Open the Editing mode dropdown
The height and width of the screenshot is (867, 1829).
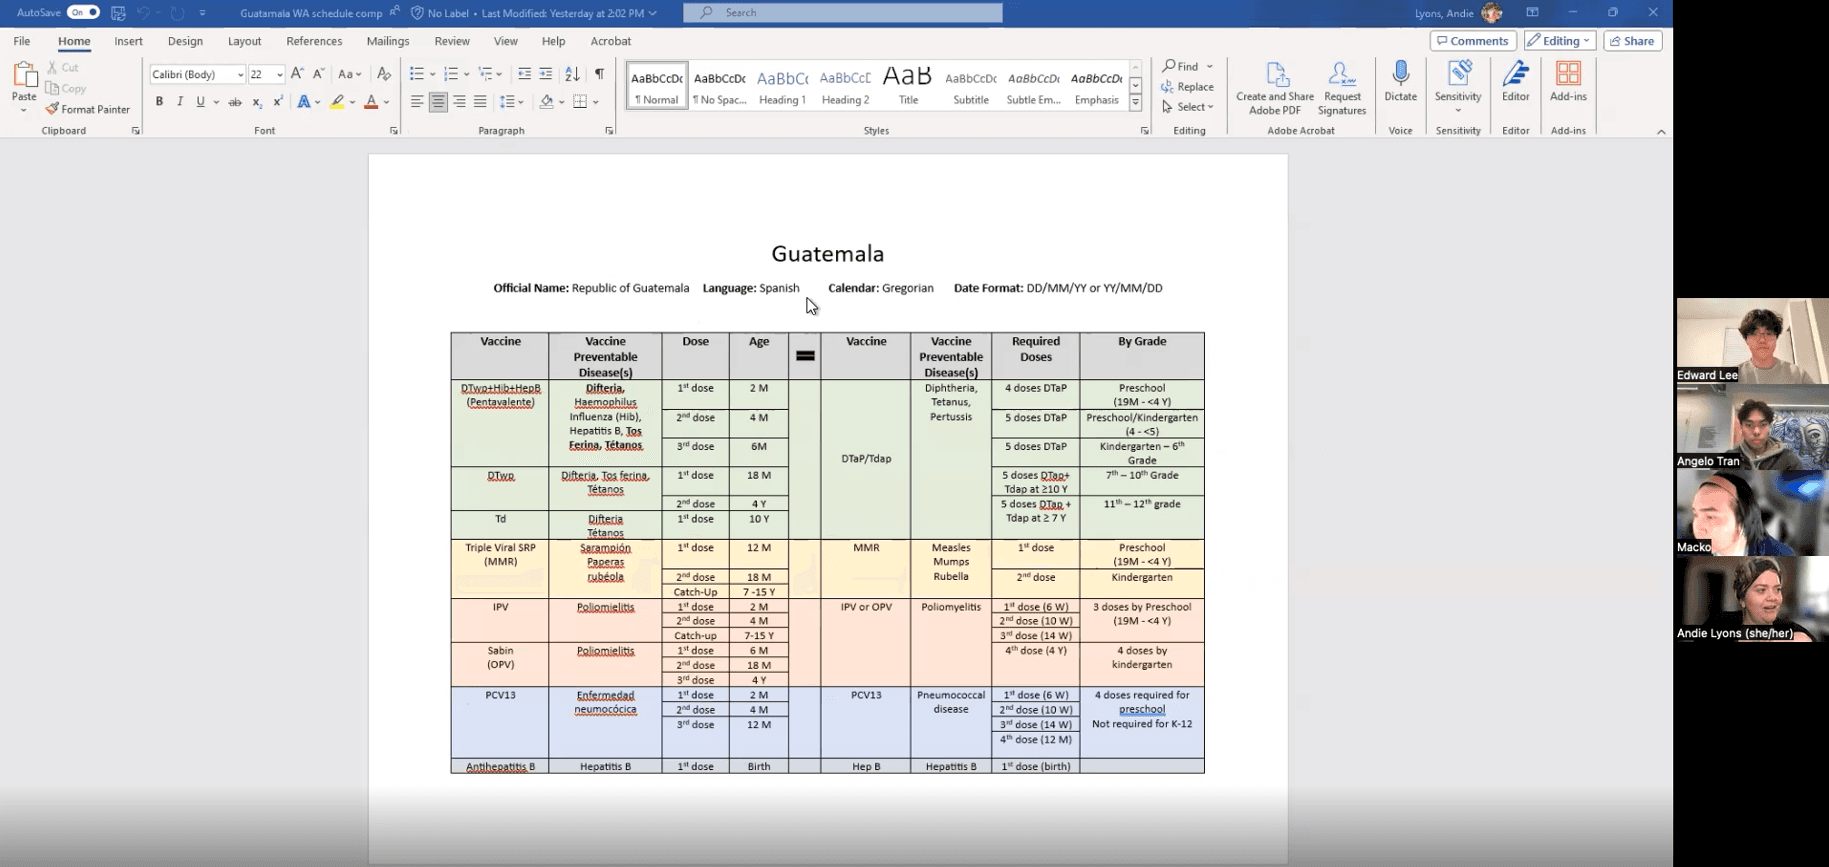1560,41
